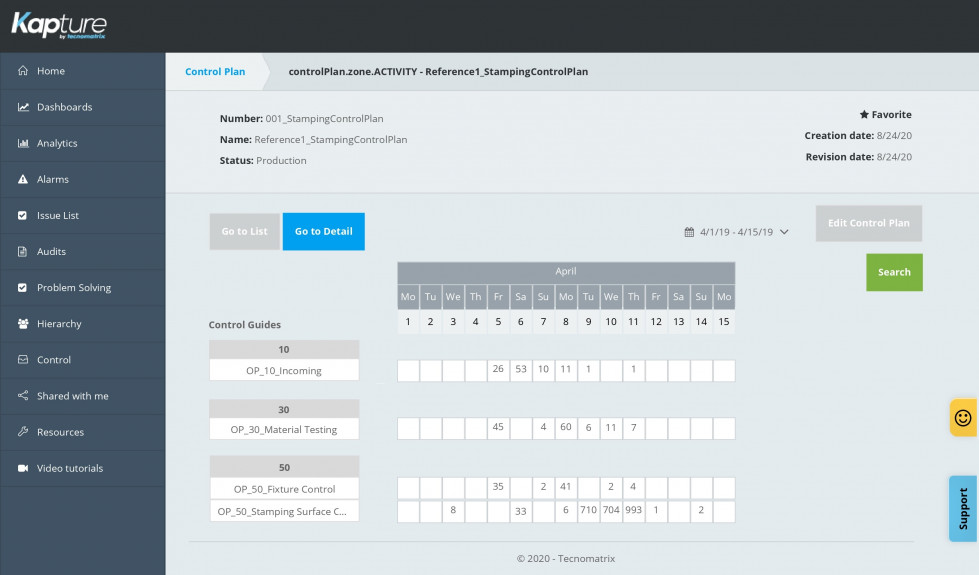Click the Go to Detail button
Image resolution: width=979 pixels, height=575 pixels.
323,231
